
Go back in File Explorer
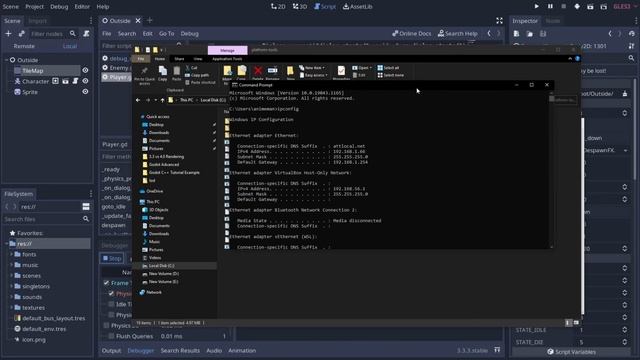click(138, 100)
